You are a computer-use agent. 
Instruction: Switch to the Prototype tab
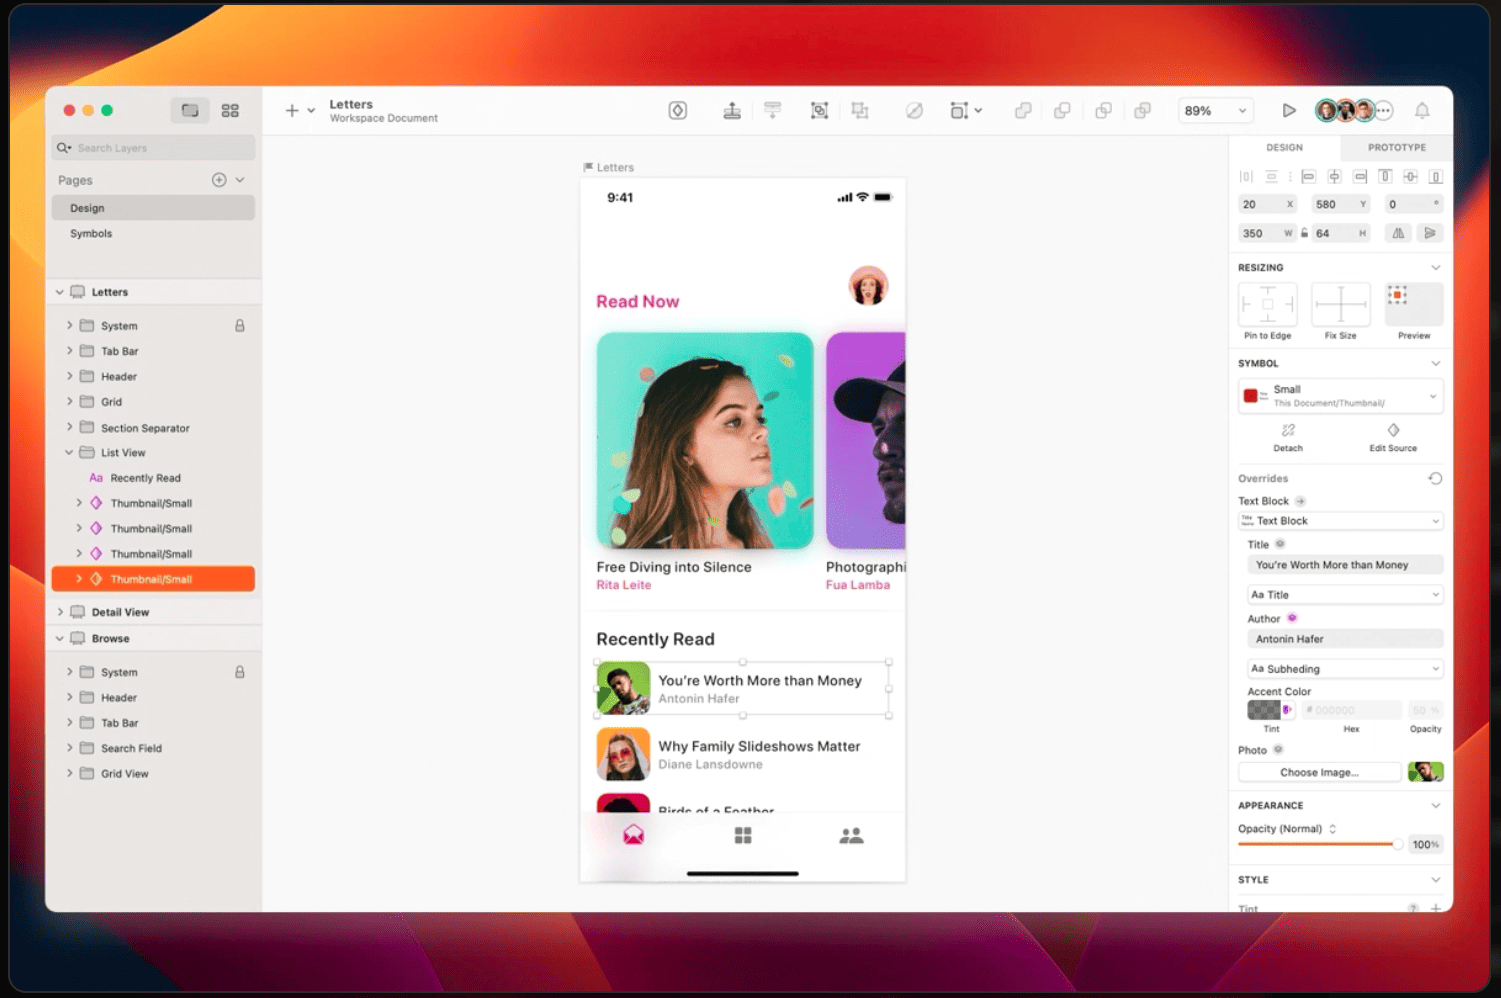tap(1396, 148)
